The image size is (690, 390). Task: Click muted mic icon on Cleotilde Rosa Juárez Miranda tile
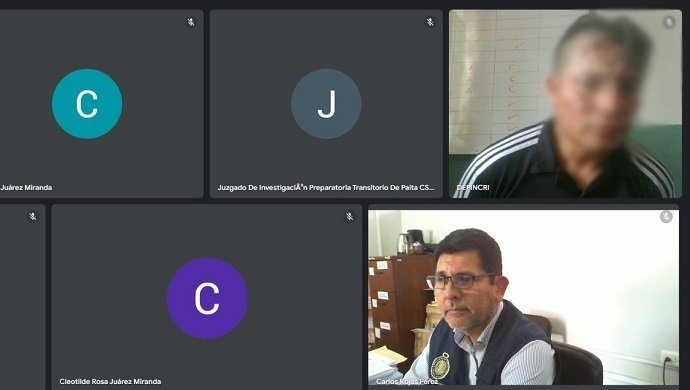pyautogui.click(x=349, y=217)
